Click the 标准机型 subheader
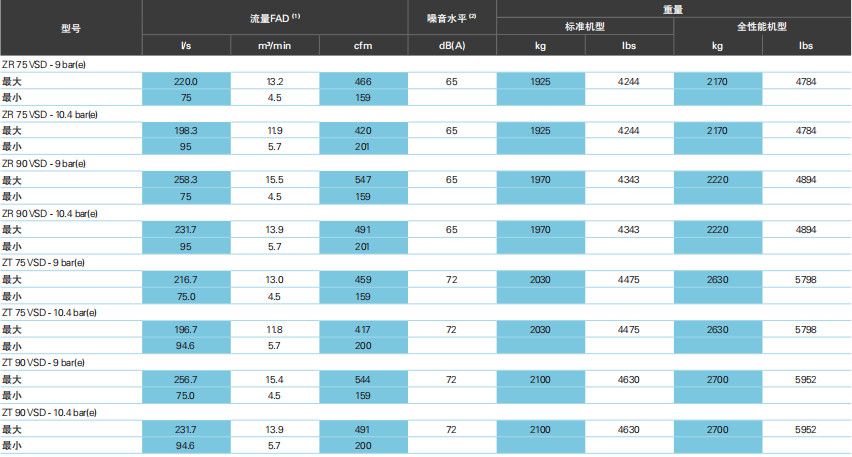The image size is (852, 457). (x=584, y=25)
